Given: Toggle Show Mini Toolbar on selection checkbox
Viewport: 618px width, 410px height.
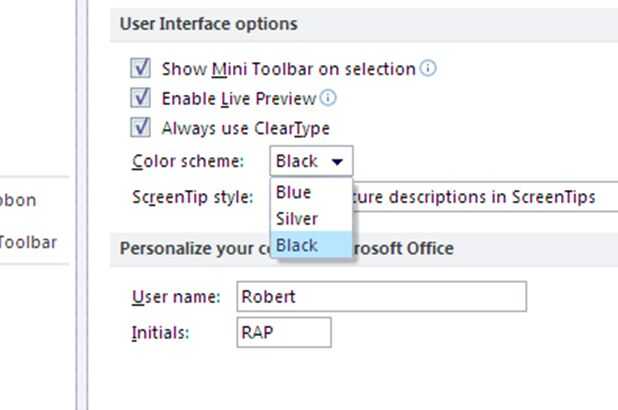Looking at the screenshot, I should (x=141, y=69).
